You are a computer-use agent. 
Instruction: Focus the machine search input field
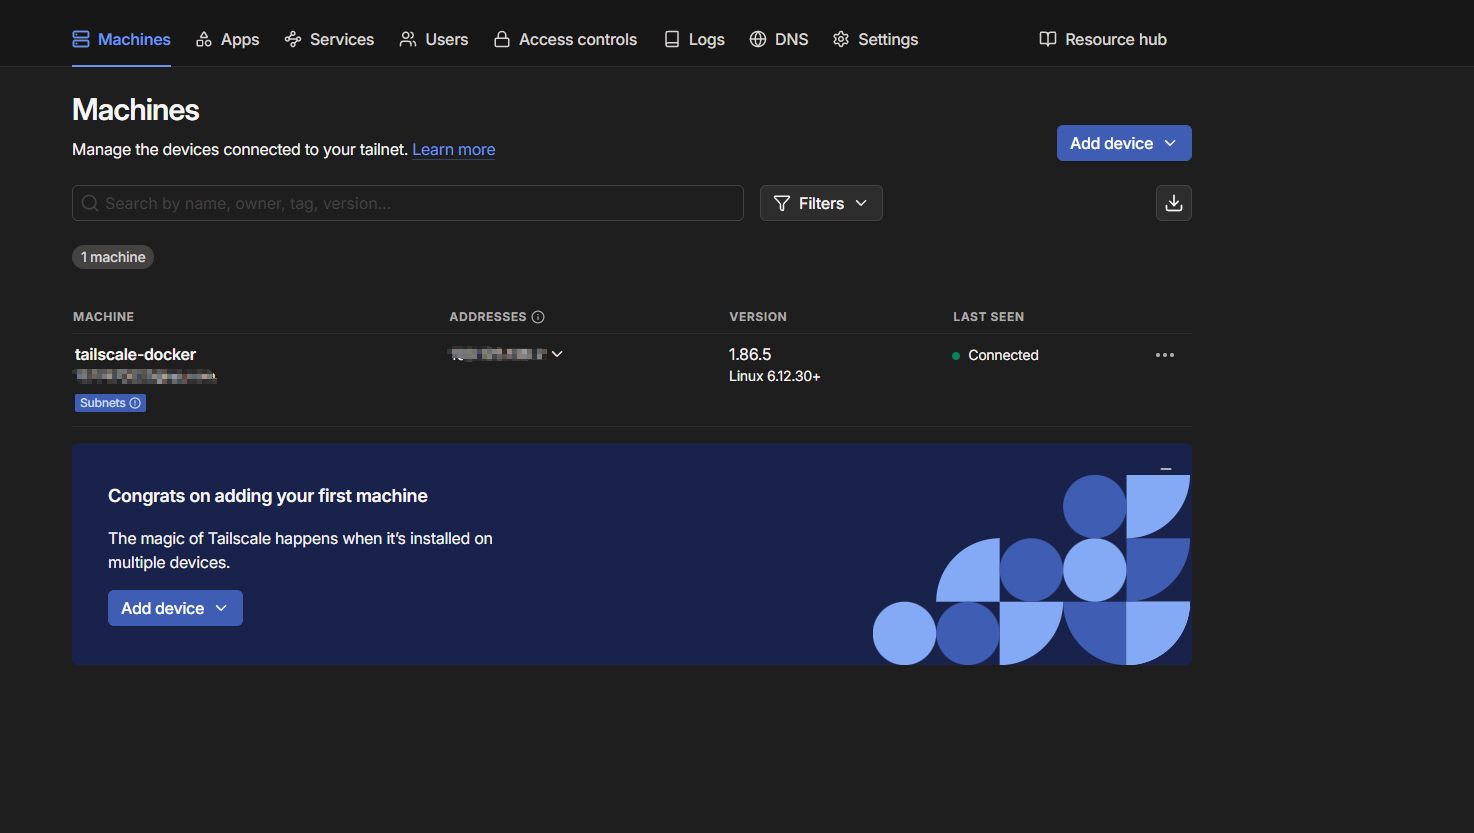coord(420,203)
